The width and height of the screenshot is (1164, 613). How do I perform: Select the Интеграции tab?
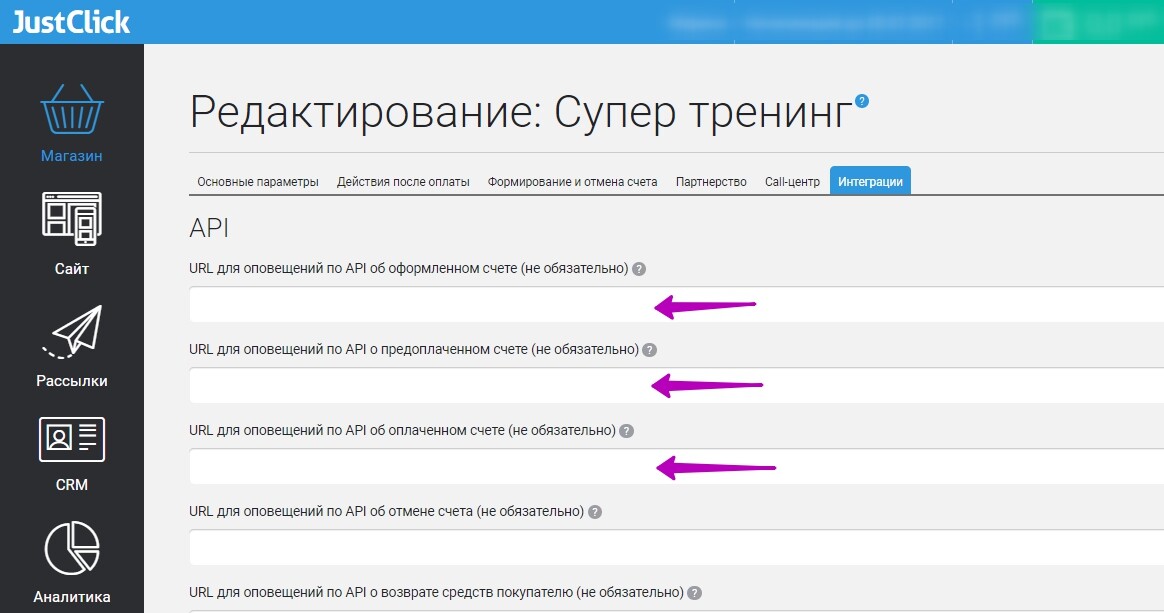[x=870, y=181]
